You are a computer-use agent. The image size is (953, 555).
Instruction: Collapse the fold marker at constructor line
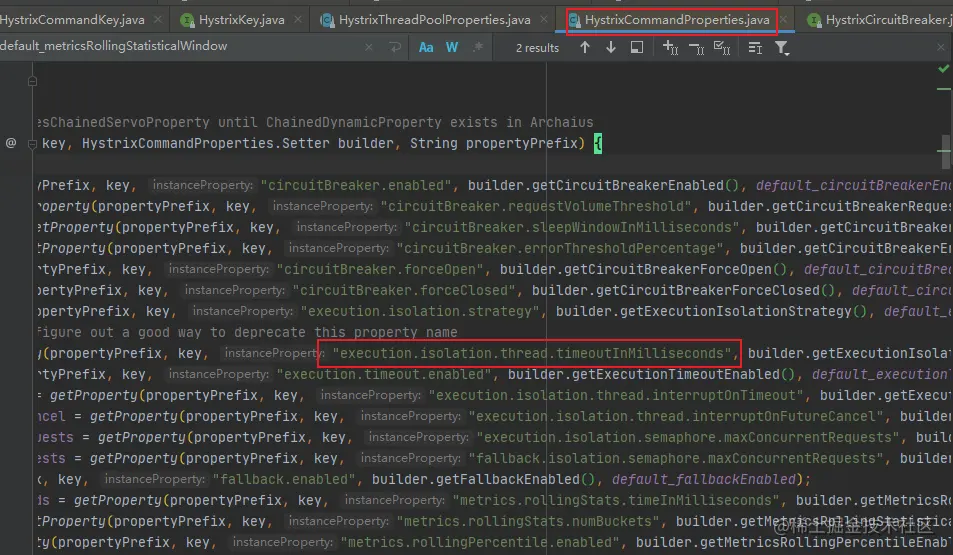[x=33, y=144]
